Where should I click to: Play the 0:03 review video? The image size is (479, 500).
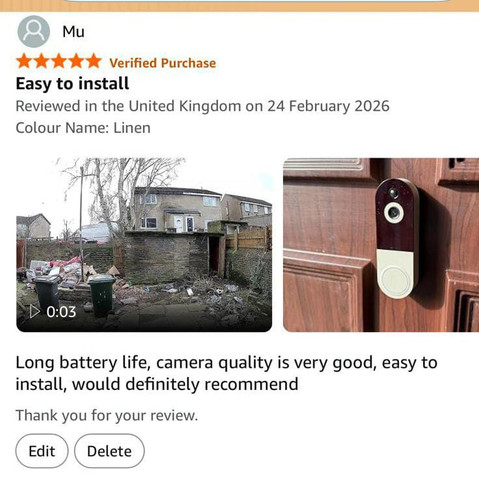point(144,244)
